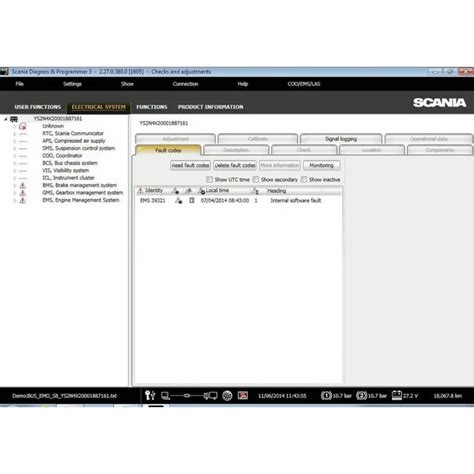Screen dimensions: 474x474
Task: Open the Components tab
Action: (x=440, y=150)
